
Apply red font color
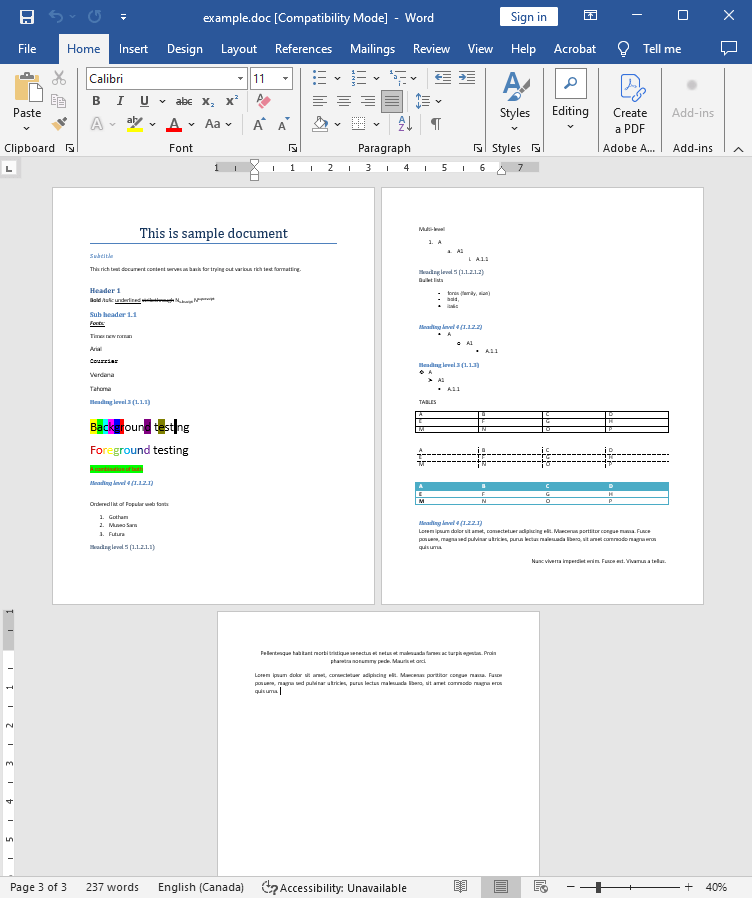click(x=174, y=124)
